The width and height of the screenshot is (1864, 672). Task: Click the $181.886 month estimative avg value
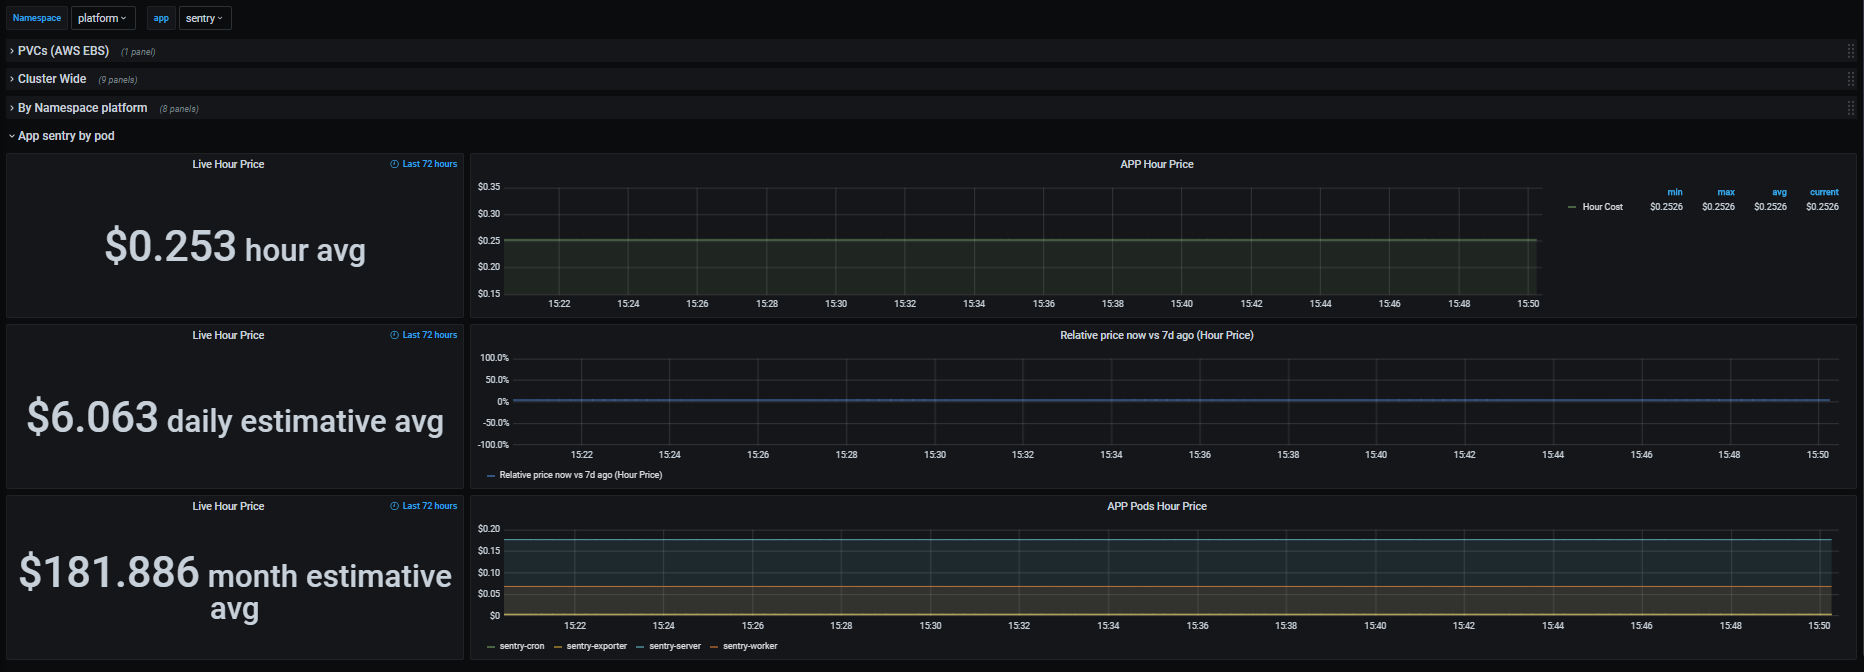[235, 589]
